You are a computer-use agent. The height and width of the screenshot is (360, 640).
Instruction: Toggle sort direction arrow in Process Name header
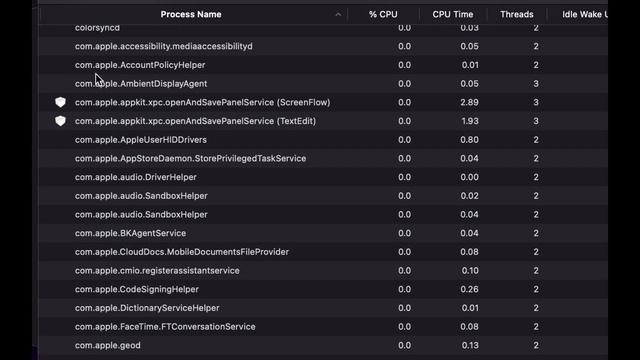pyautogui.click(x=338, y=14)
